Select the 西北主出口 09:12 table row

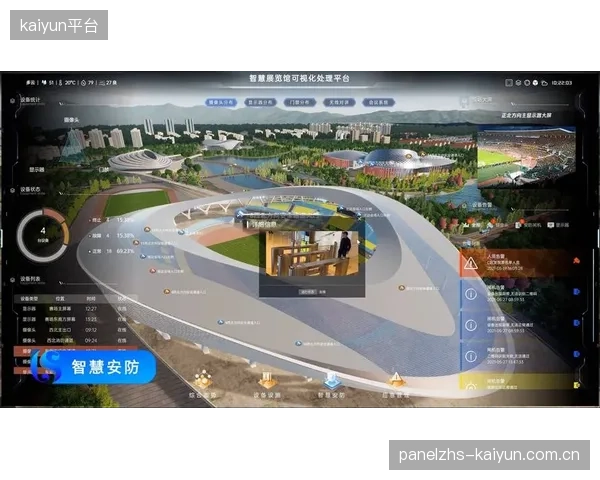[75, 330]
